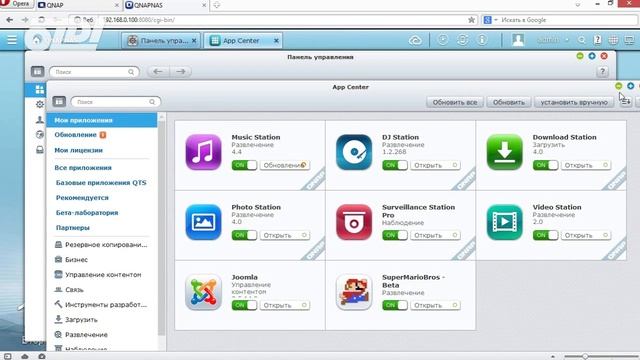The width and height of the screenshot is (640, 360).
Task: Switch to App Center desktop tab
Action: (244, 40)
